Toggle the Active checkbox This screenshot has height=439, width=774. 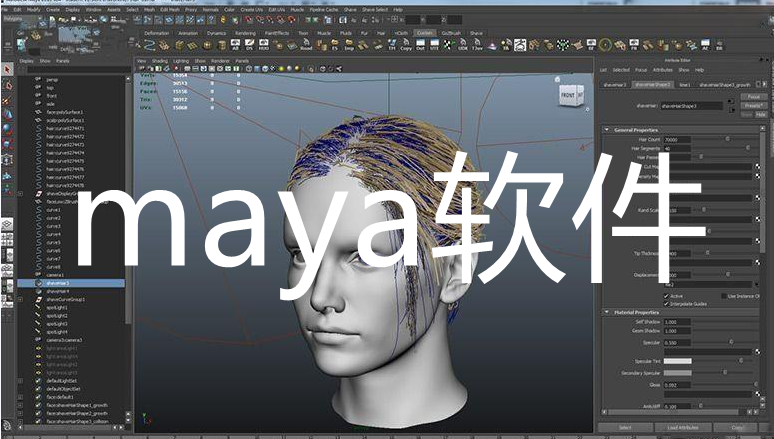coord(666,296)
